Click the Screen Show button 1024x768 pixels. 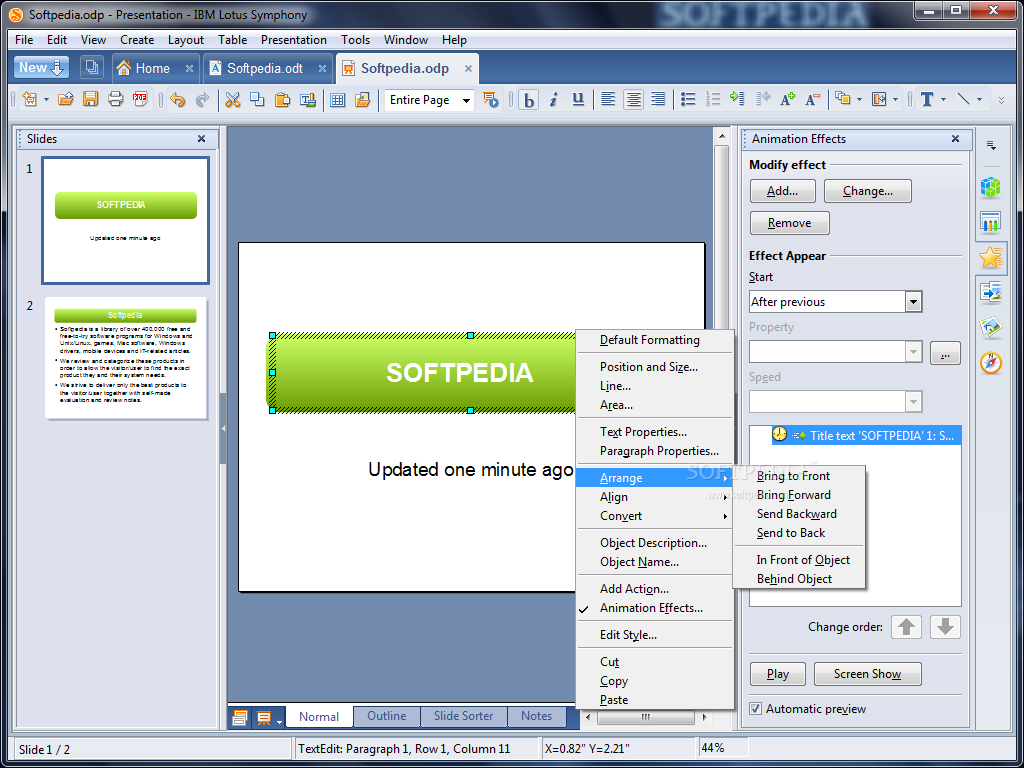pyautogui.click(x=867, y=674)
